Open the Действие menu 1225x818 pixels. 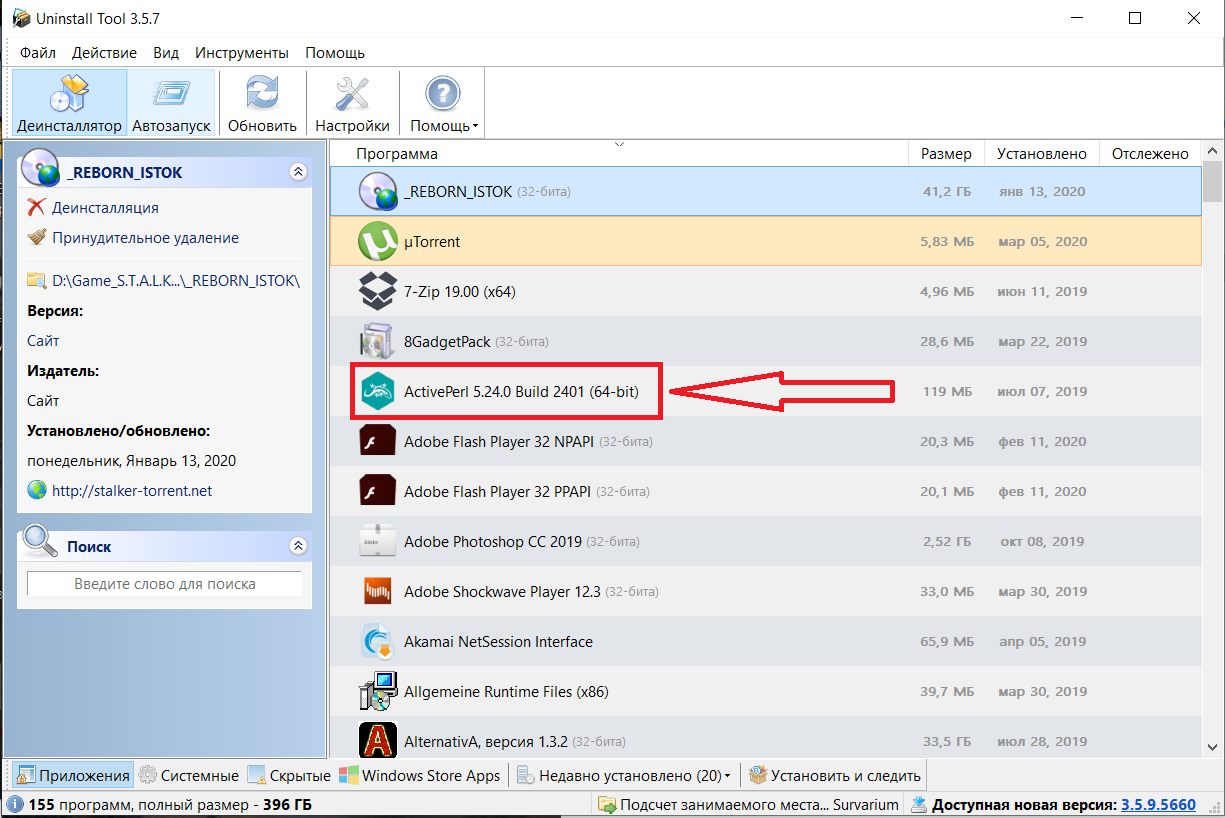coord(105,52)
